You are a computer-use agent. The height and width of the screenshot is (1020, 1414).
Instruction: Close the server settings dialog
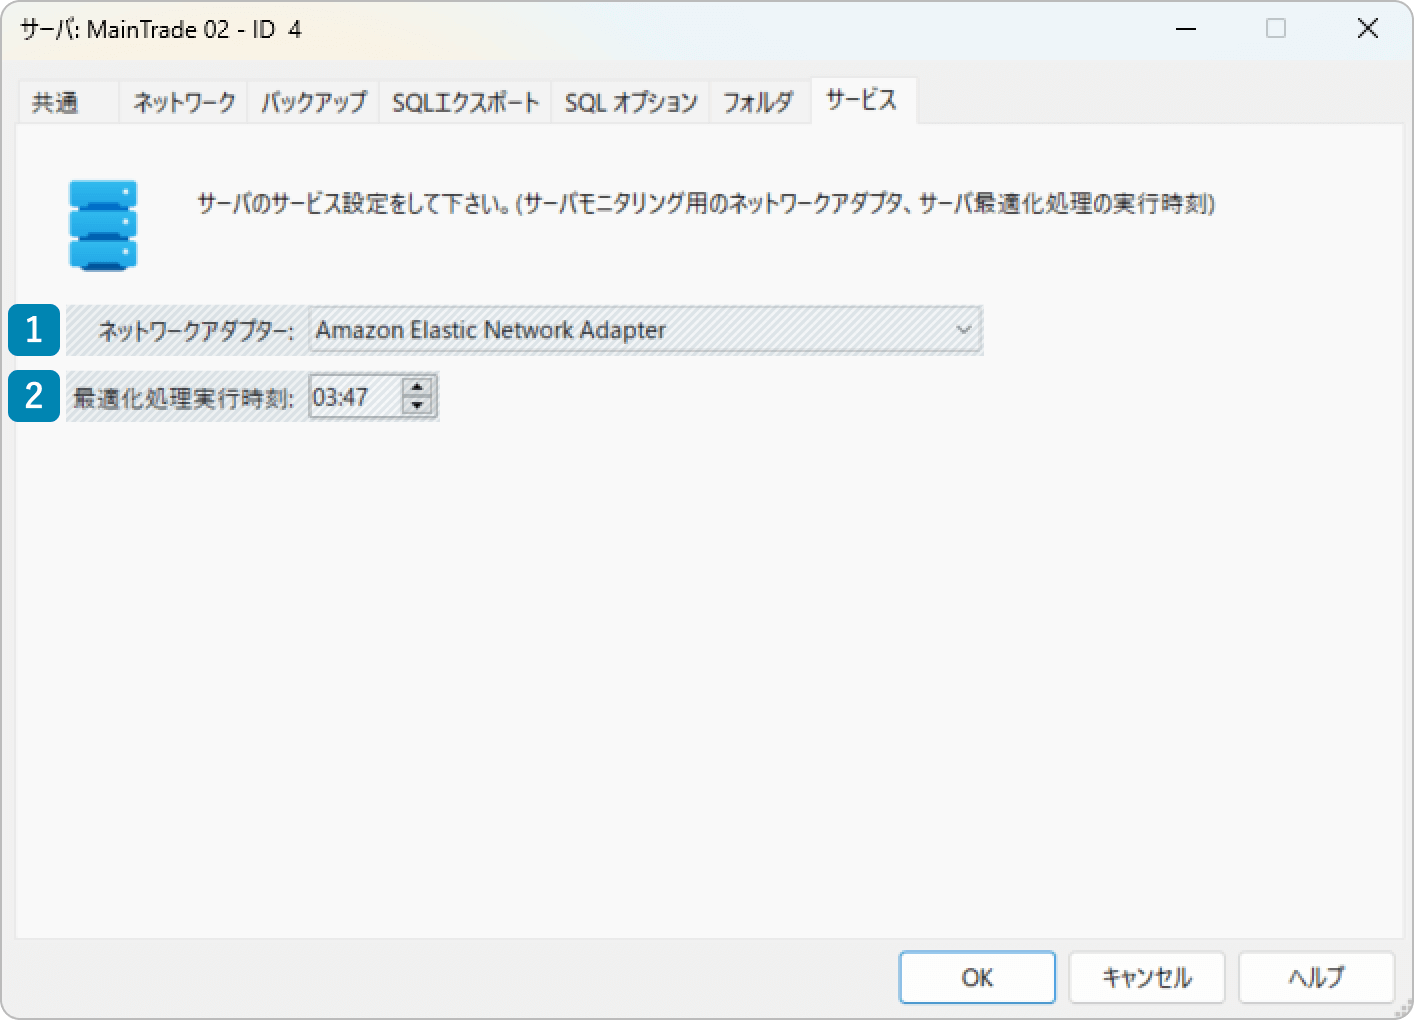(1367, 29)
